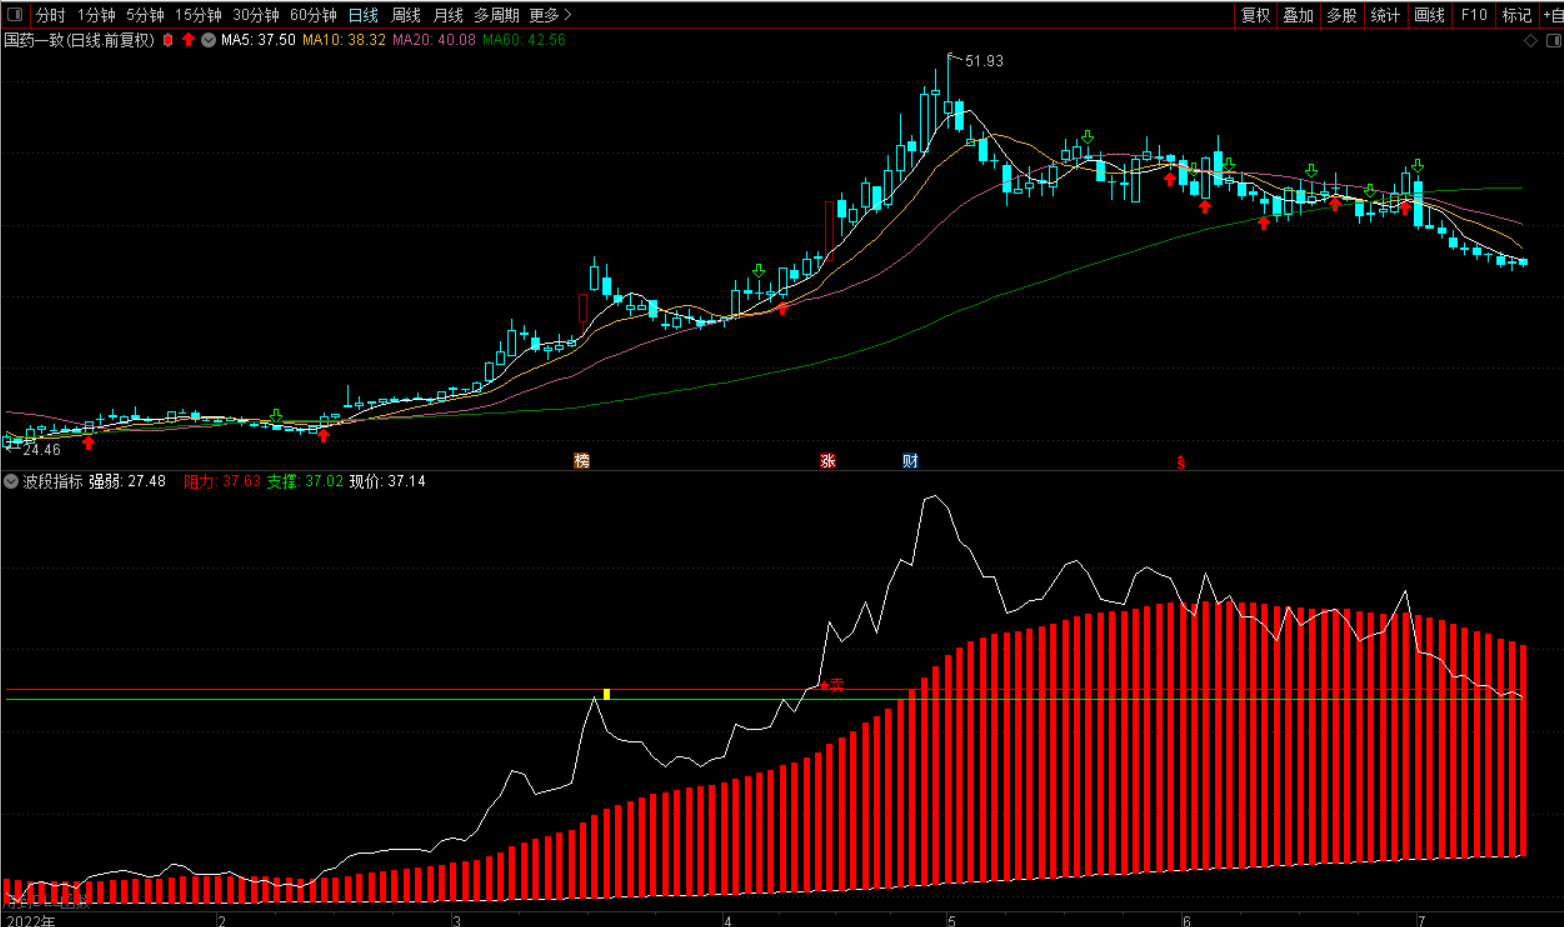The image size is (1564, 927).
Task: Select the 30分钟 period tab
Action: click(256, 15)
